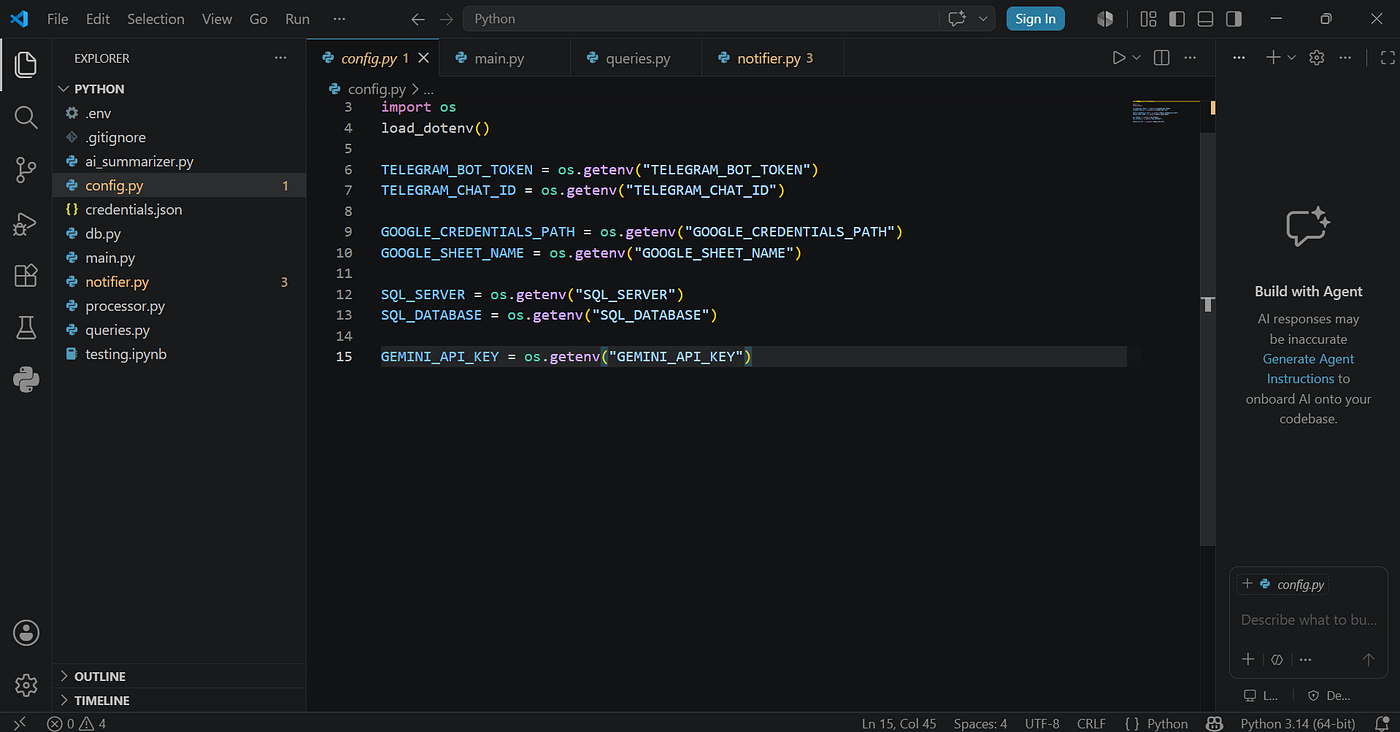Click the add context plus in chat input
The image size is (1400, 732).
coord(1248,660)
